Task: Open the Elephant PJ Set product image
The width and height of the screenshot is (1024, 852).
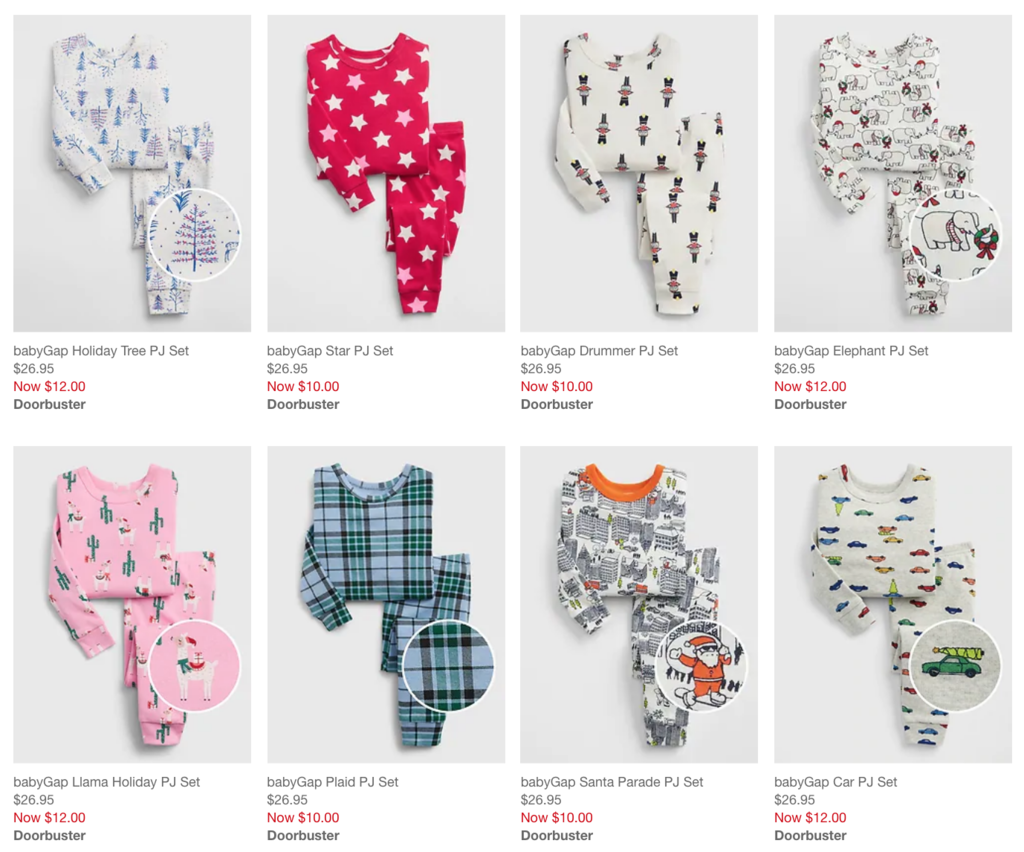Action: [x=893, y=174]
